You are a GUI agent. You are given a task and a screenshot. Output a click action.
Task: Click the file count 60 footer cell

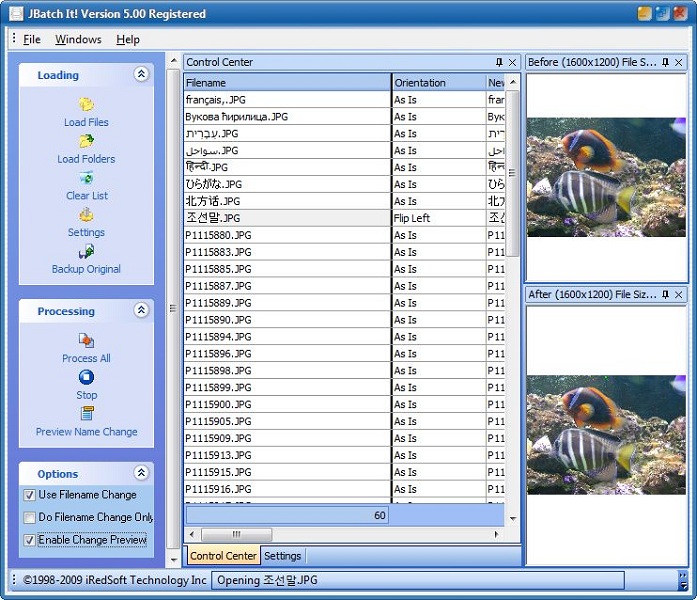click(x=287, y=516)
